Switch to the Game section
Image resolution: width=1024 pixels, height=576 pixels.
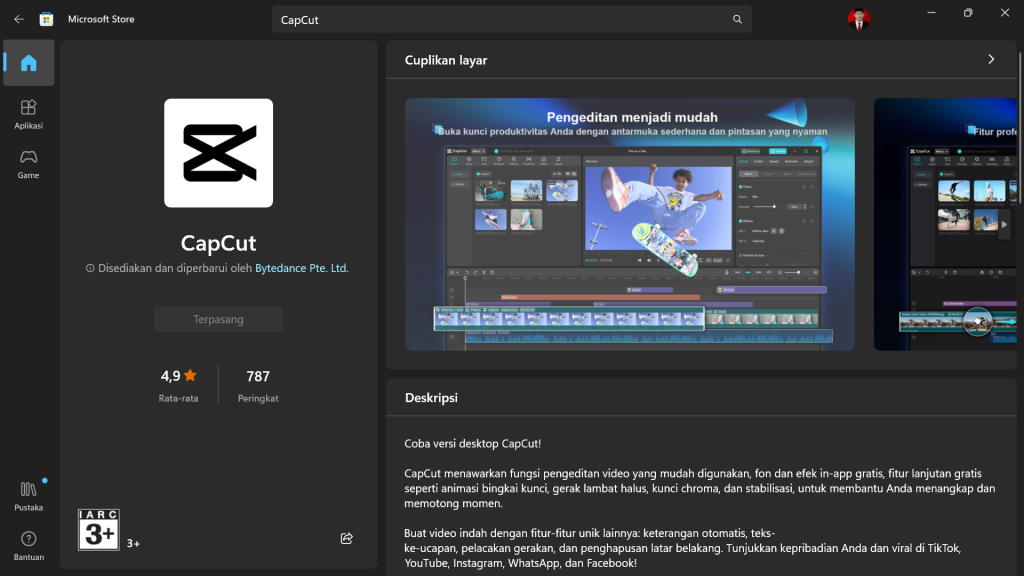(28, 163)
